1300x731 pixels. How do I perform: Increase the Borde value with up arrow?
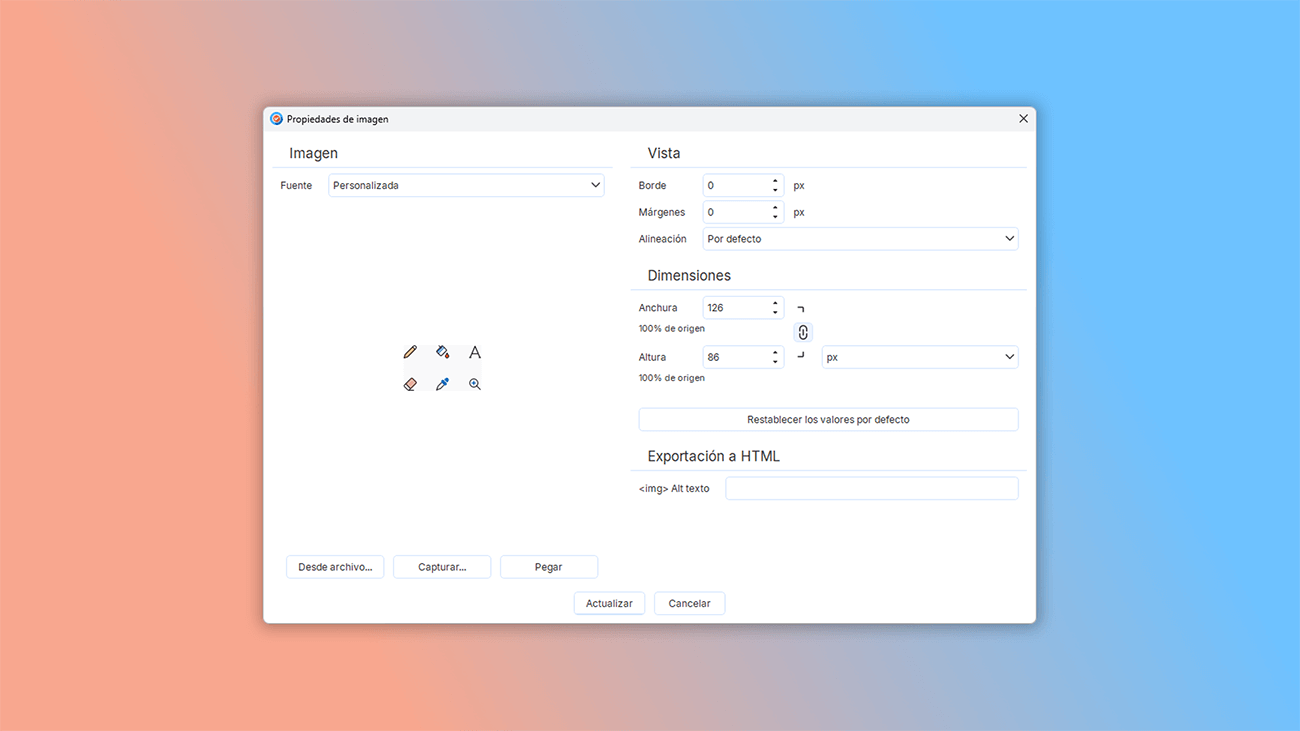point(775,181)
